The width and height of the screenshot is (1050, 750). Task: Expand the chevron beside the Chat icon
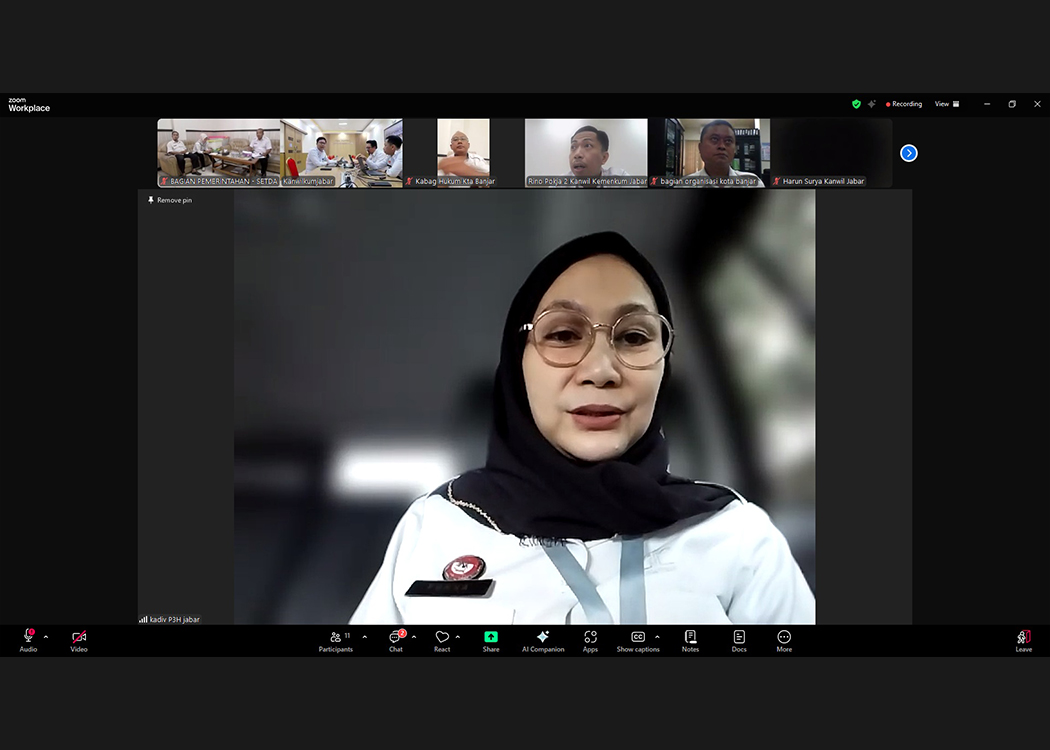(x=414, y=637)
